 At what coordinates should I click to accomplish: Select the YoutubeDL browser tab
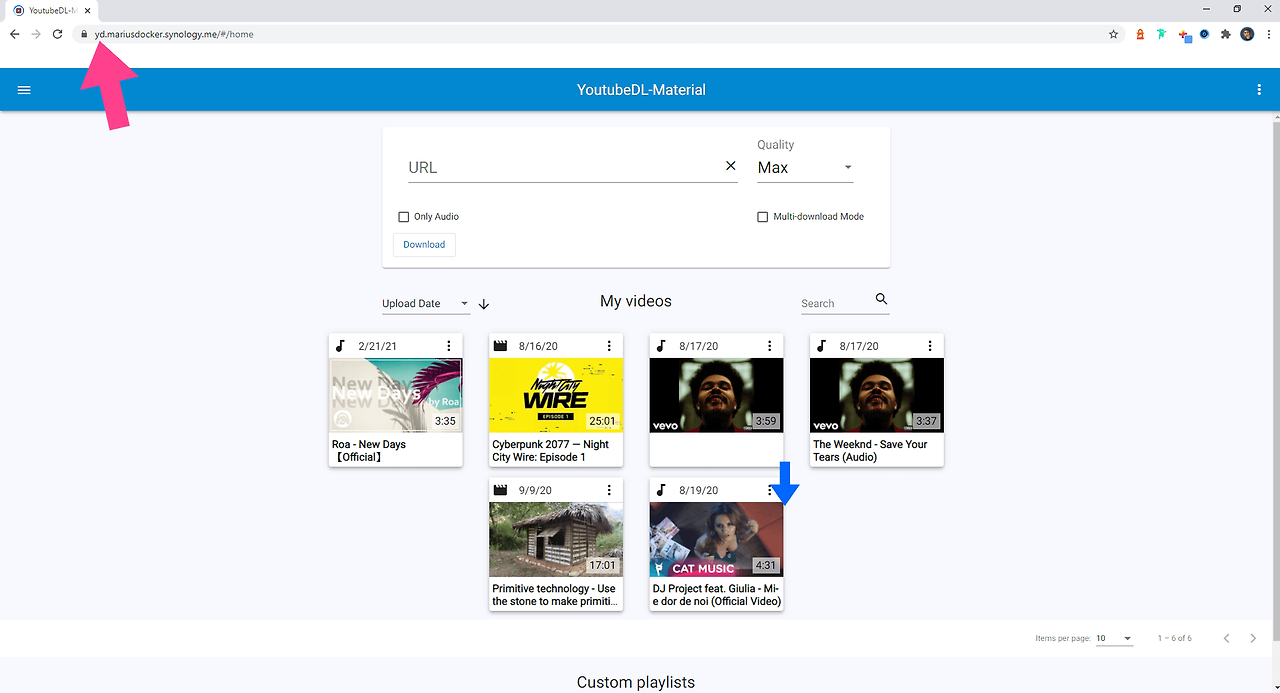coord(50,10)
